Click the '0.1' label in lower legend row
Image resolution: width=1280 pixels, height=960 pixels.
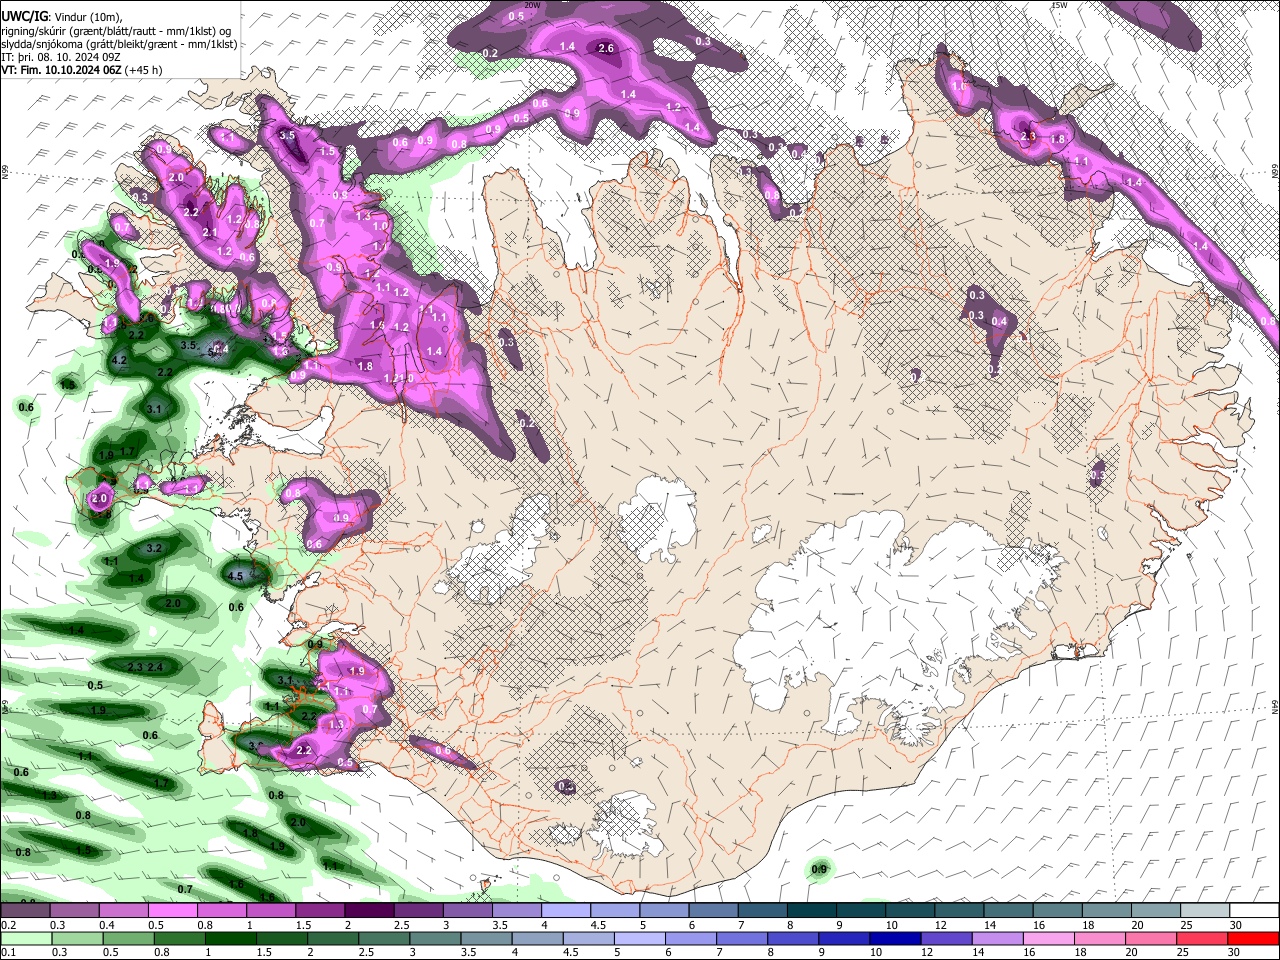pos(8,953)
